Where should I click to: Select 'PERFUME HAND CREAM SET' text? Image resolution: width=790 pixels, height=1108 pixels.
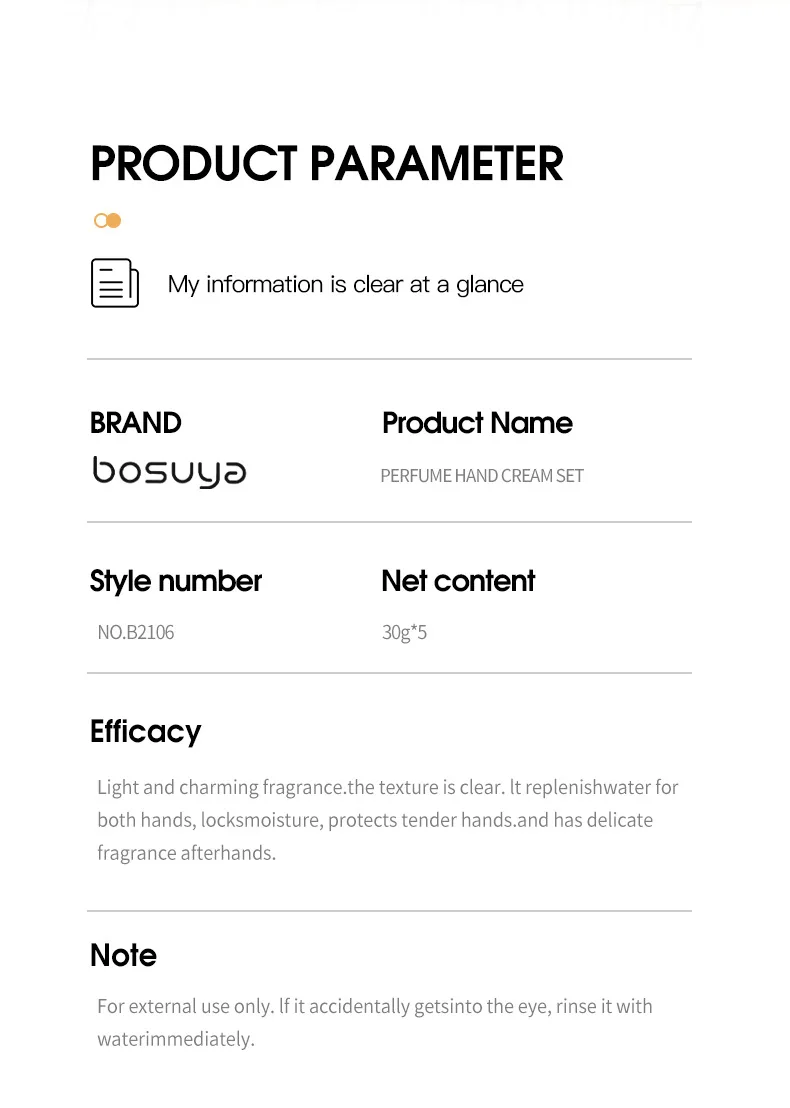click(482, 476)
